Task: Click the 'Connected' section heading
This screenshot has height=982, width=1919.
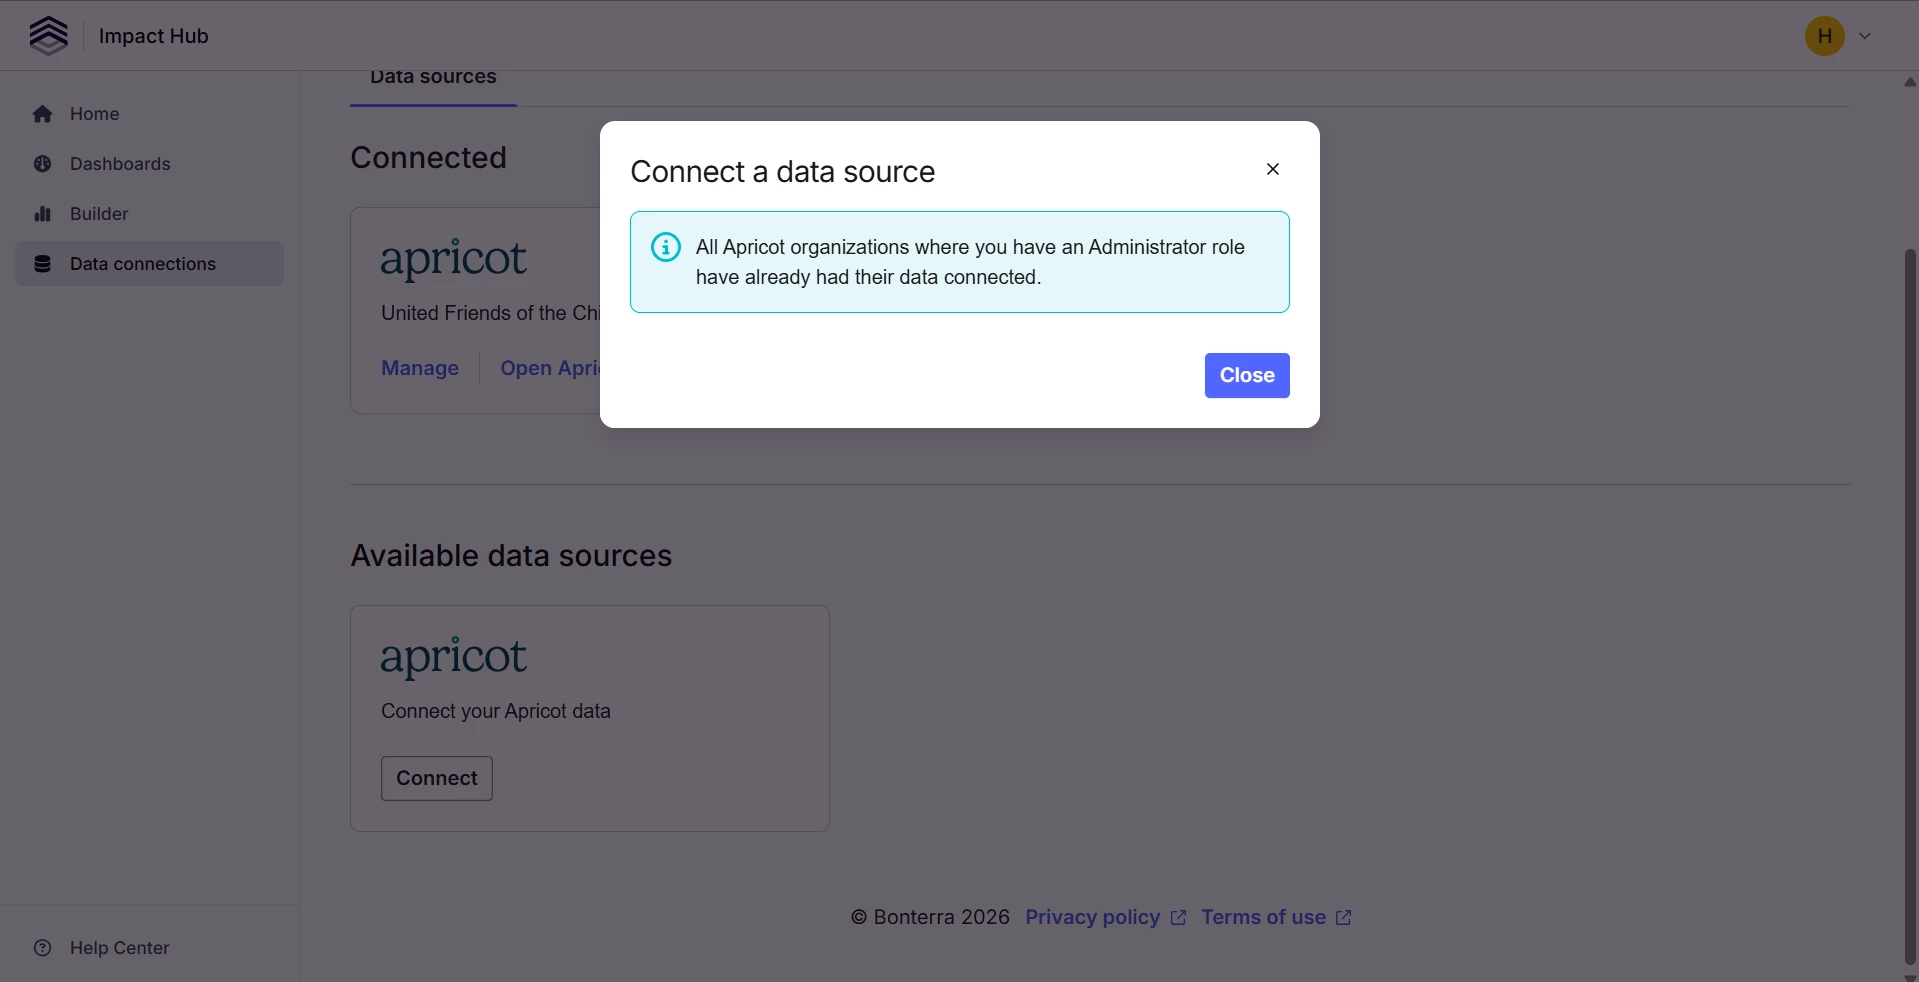Action: pos(428,158)
